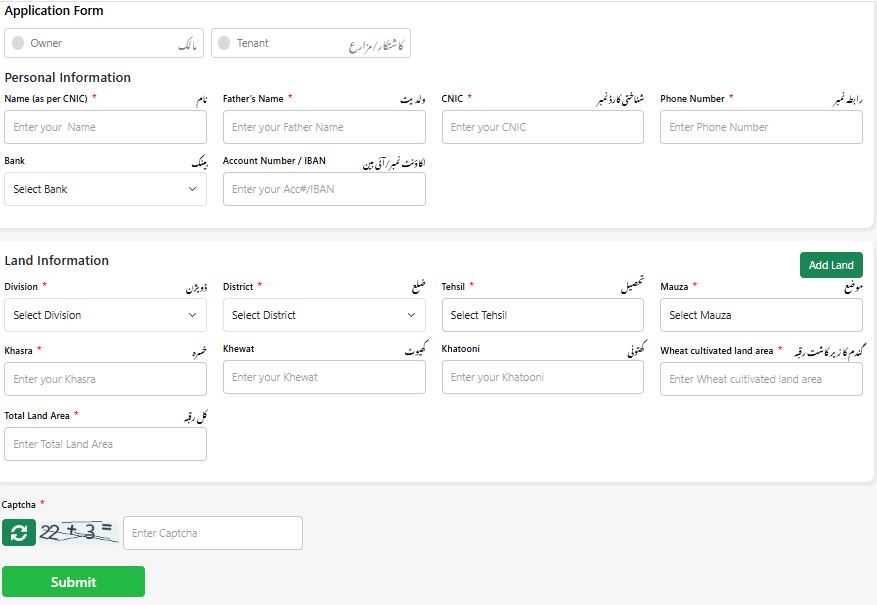The width and height of the screenshot is (877, 605).
Task: Click the 'Mauza' field label
Action: pyautogui.click(x=674, y=286)
